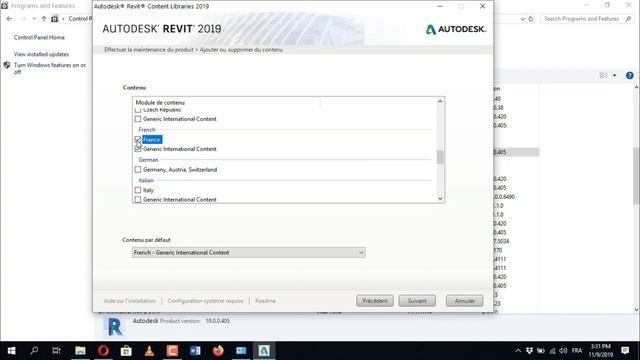This screenshot has height=360, width=640.
Task: Click the content list scrollbar thumb
Action: pyautogui.click(x=440, y=157)
